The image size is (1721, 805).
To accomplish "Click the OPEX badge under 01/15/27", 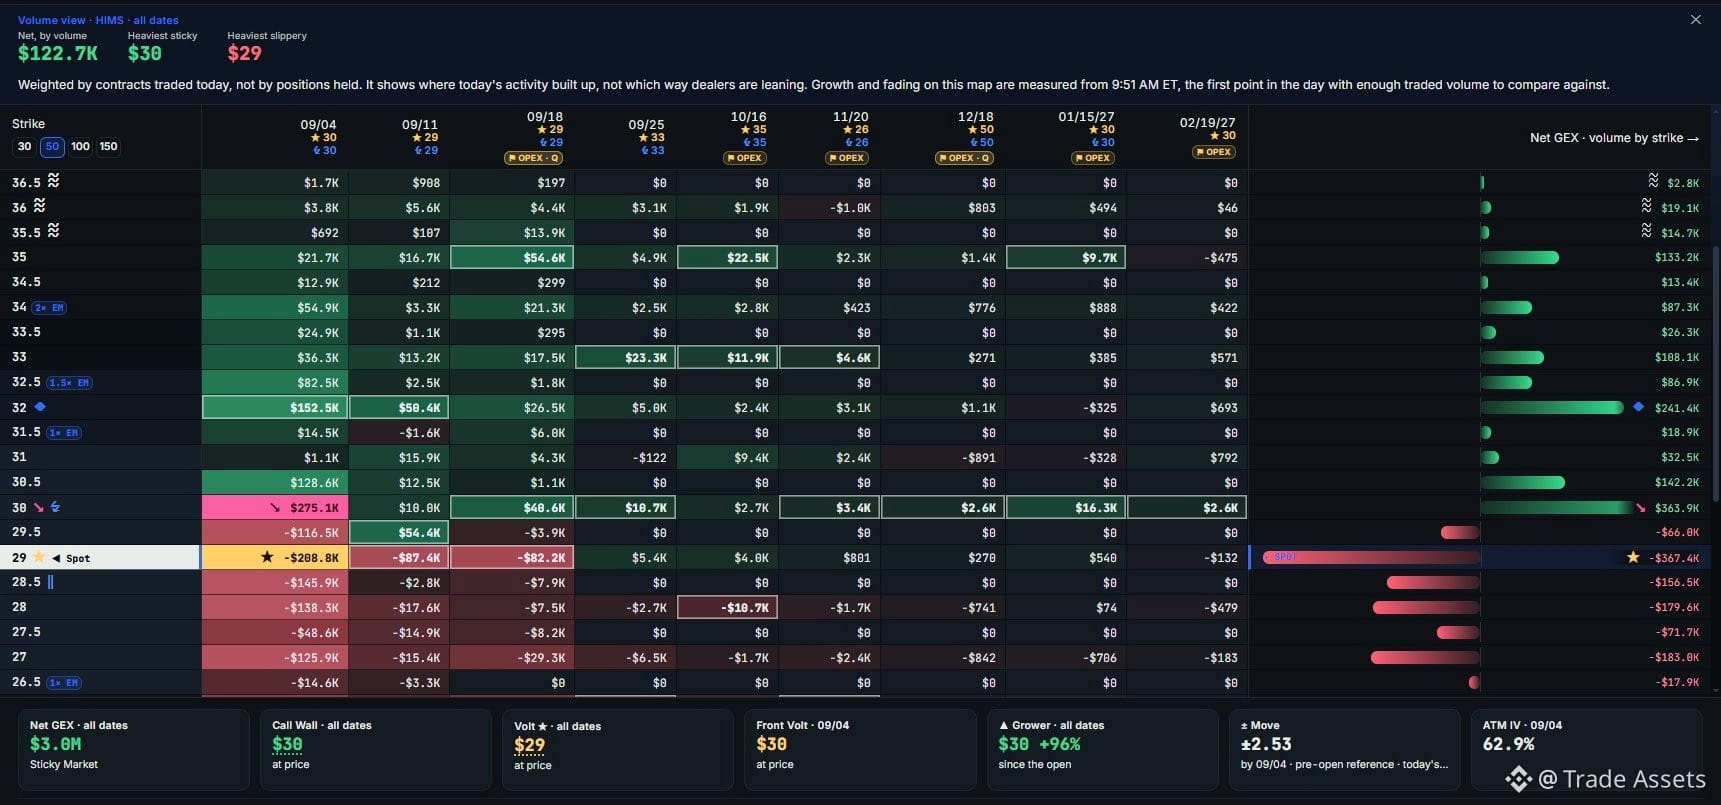I will [1093, 158].
